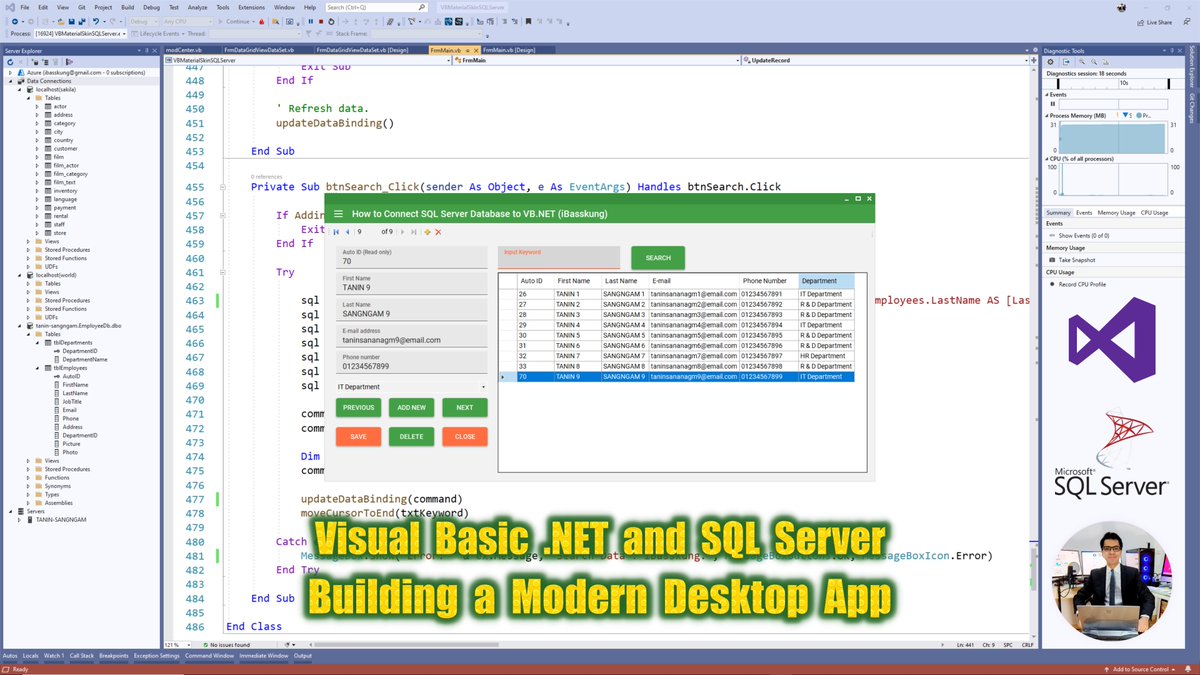
Task: Open the Analyze menu
Action: point(197,7)
